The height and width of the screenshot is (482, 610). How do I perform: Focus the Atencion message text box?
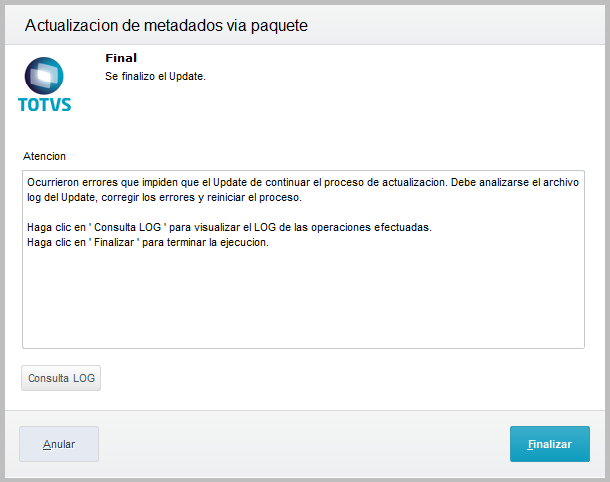coord(303,259)
